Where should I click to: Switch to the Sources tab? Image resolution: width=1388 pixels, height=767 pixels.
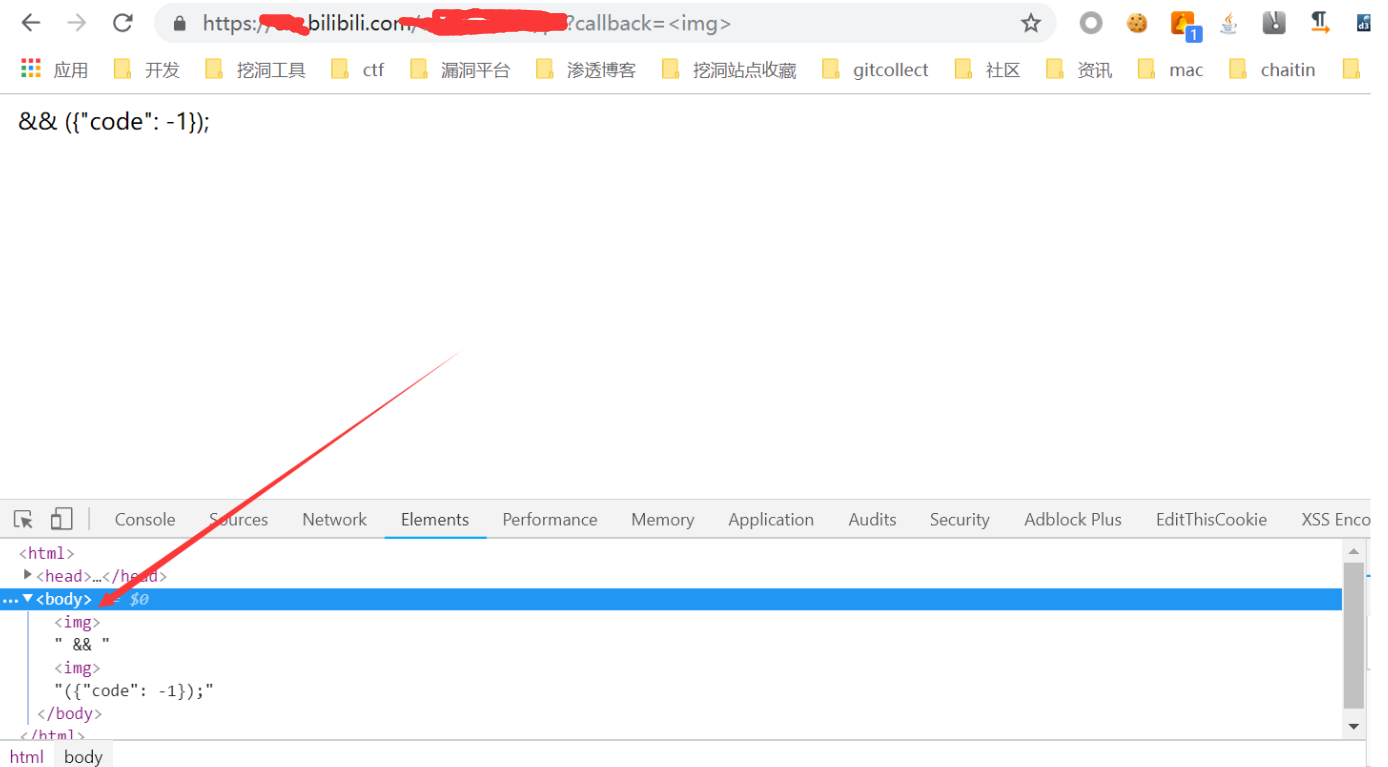[239, 519]
